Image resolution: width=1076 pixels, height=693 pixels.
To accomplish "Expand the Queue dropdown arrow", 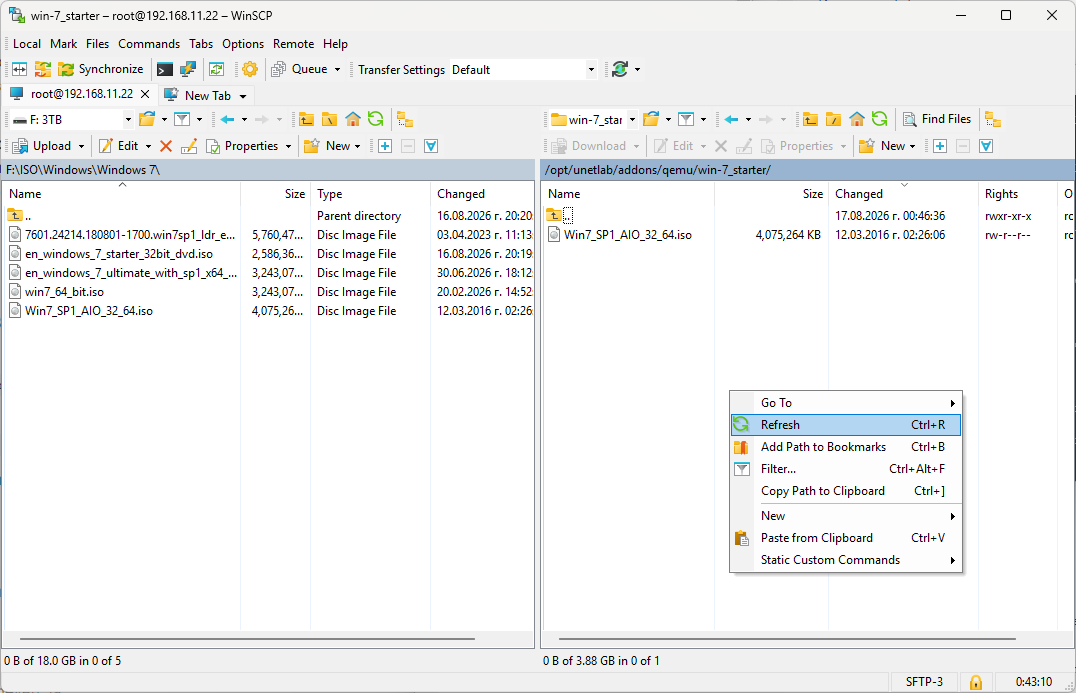I will [337, 69].
